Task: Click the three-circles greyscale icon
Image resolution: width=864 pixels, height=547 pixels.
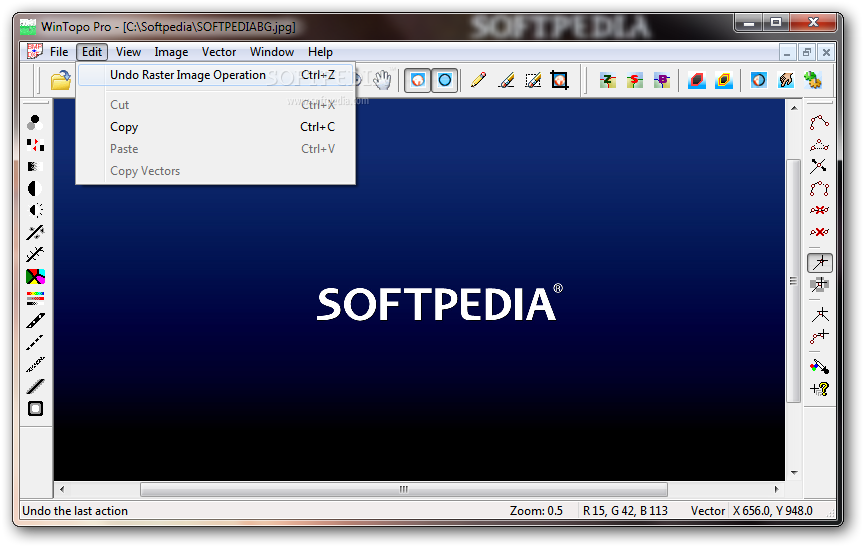Action: [35, 122]
